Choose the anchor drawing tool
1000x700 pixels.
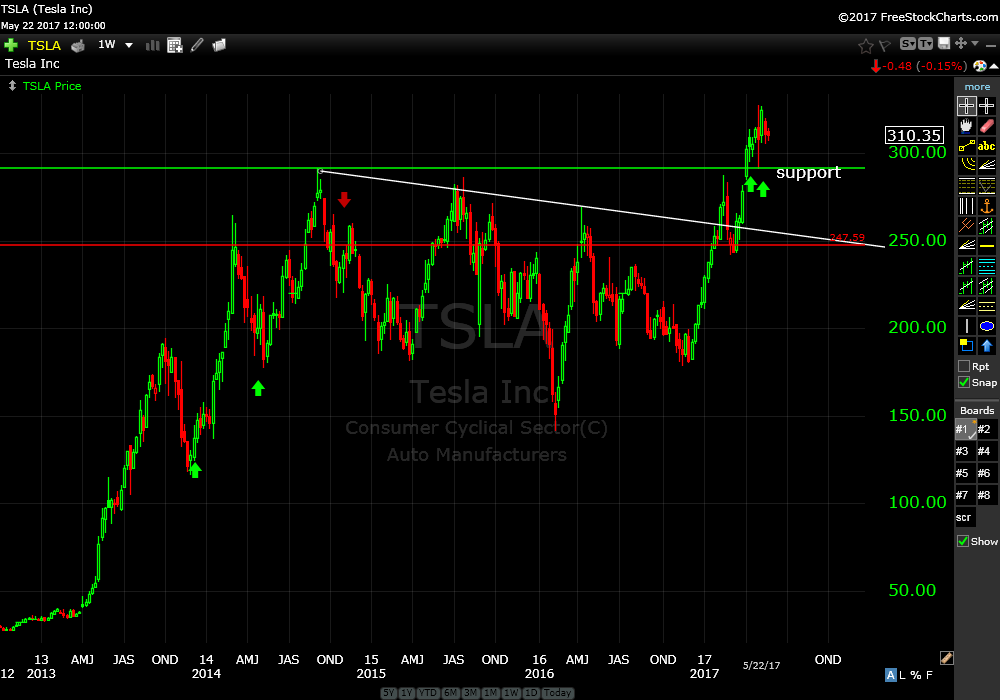tap(987, 206)
